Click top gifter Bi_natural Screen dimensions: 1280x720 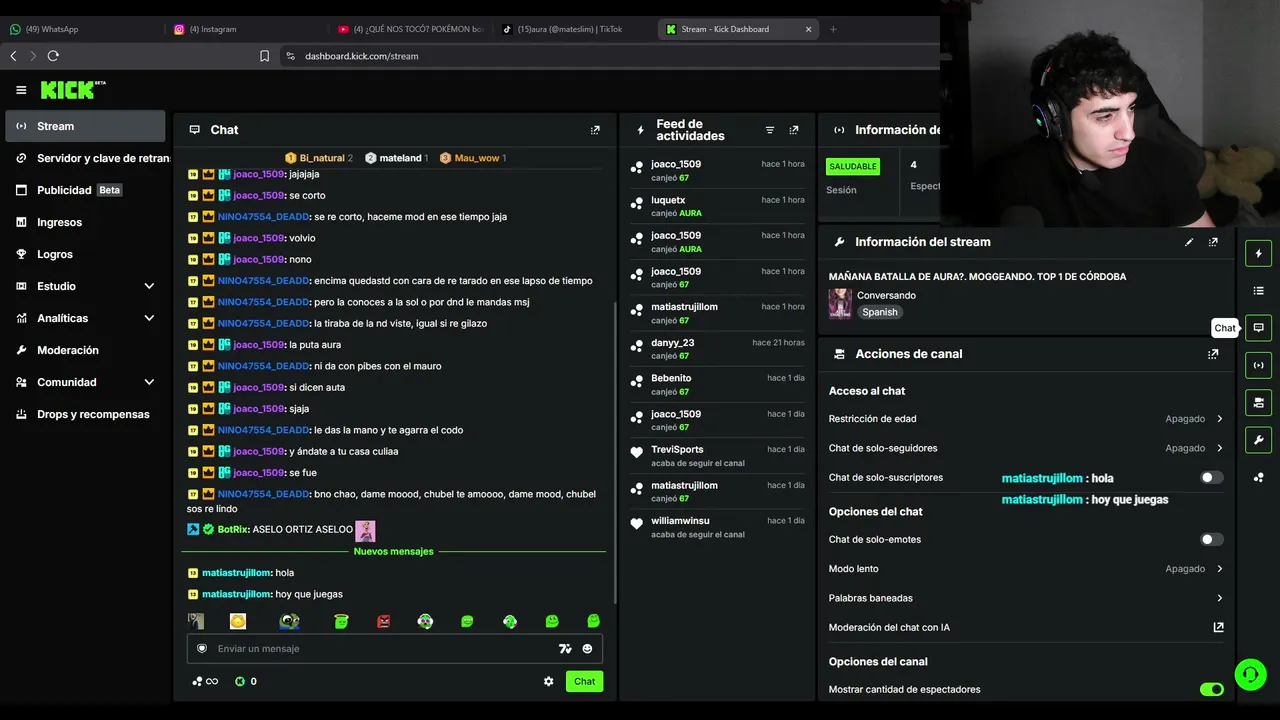coord(322,158)
